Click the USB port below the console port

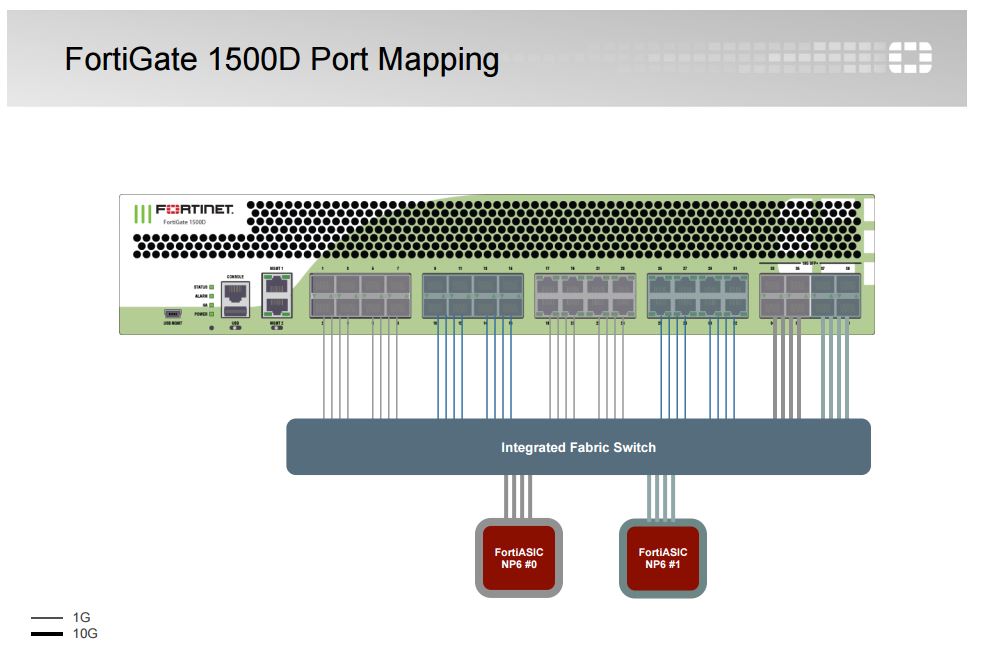click(235, 311)
